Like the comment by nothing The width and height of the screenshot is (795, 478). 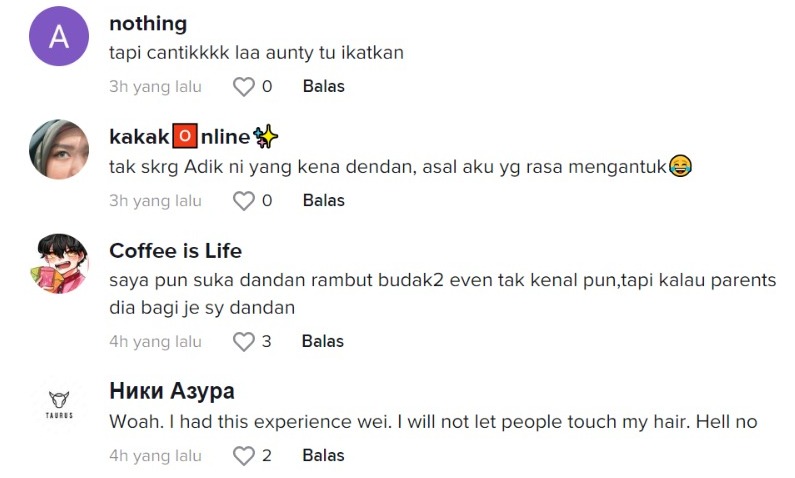[x=244, y=87]
